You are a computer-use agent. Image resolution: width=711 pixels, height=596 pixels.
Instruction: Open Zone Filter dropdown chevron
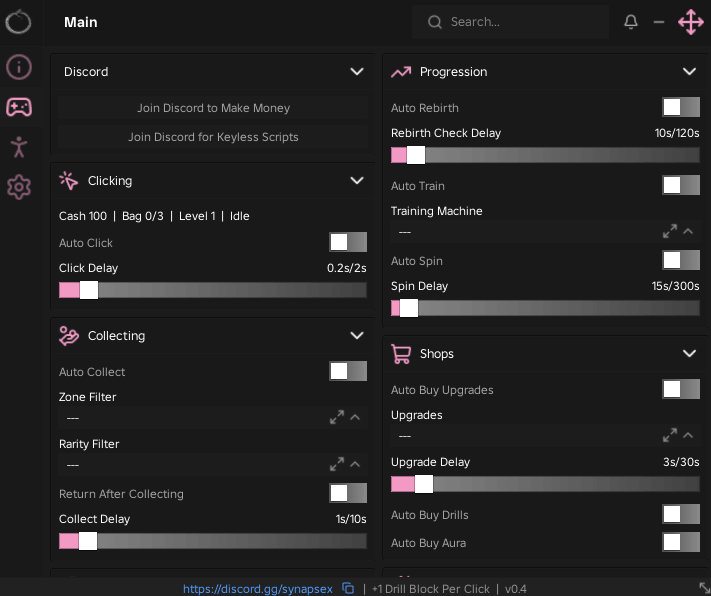tap(355, 417)
